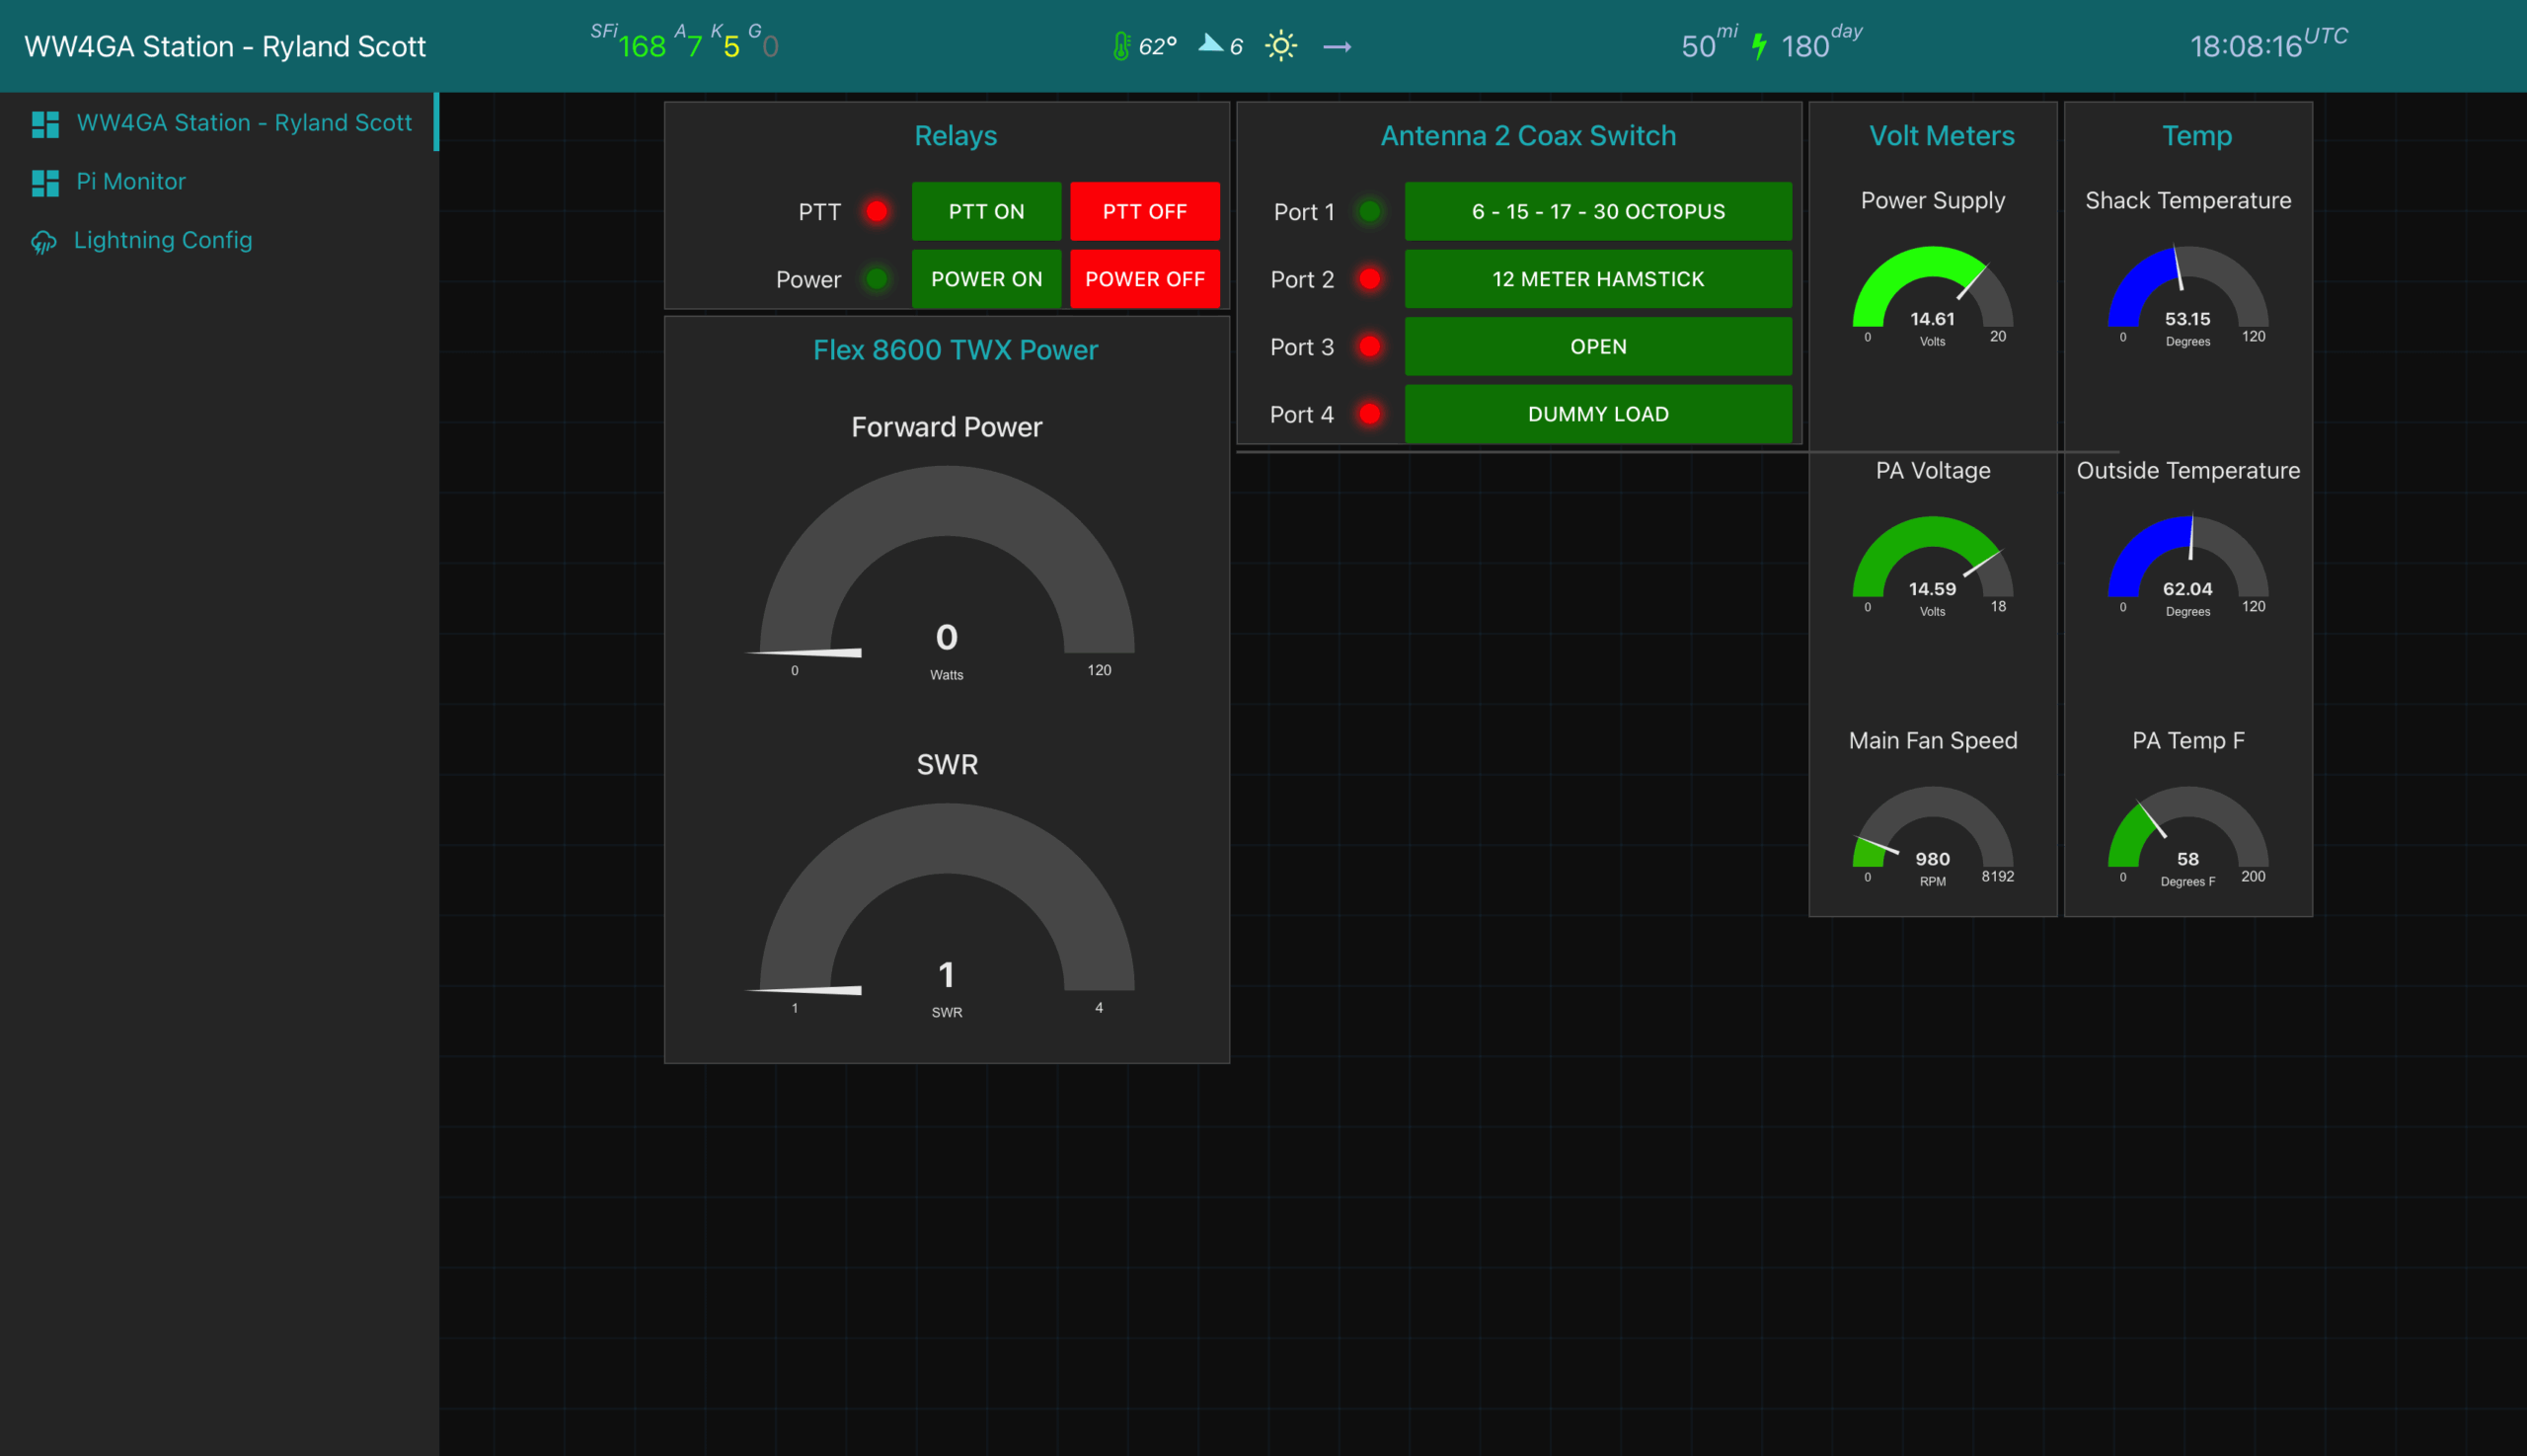Click the wind direction arrow icon
Screen dimensions: 2527x1456
1210,43
